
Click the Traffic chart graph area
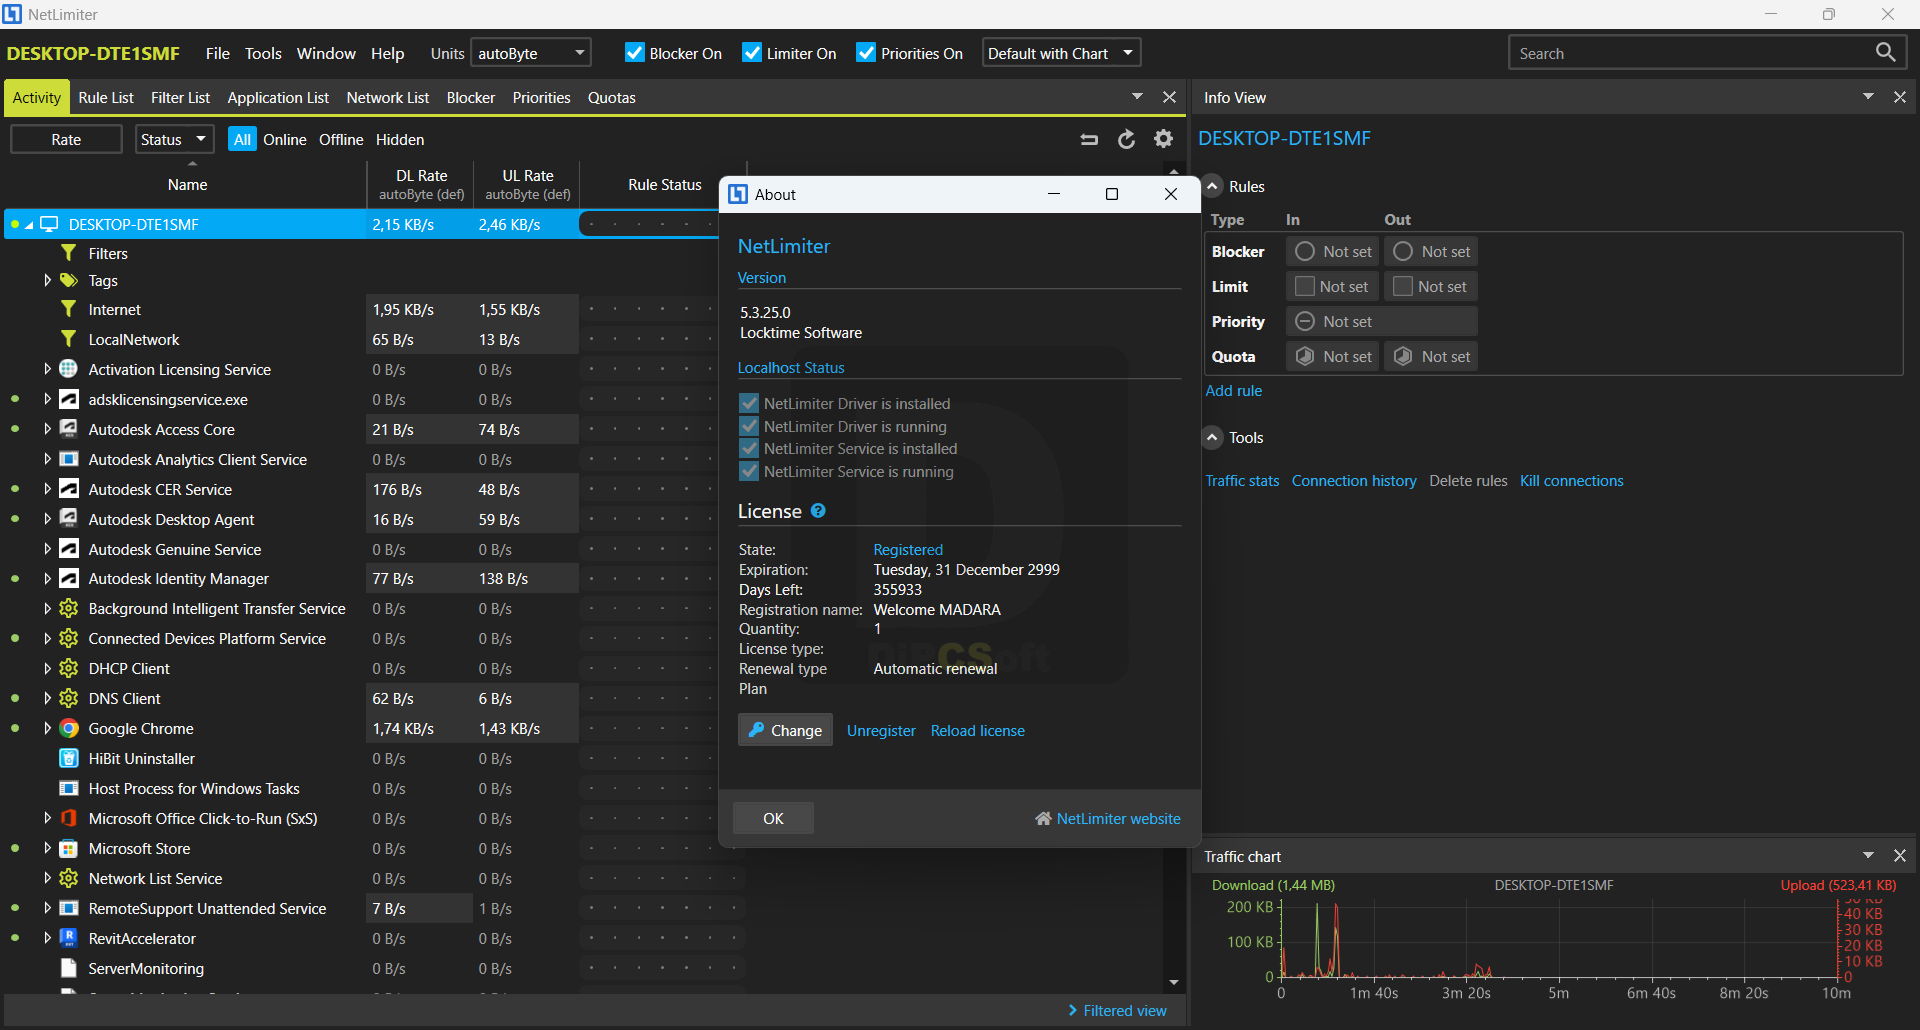[1558, 940]
